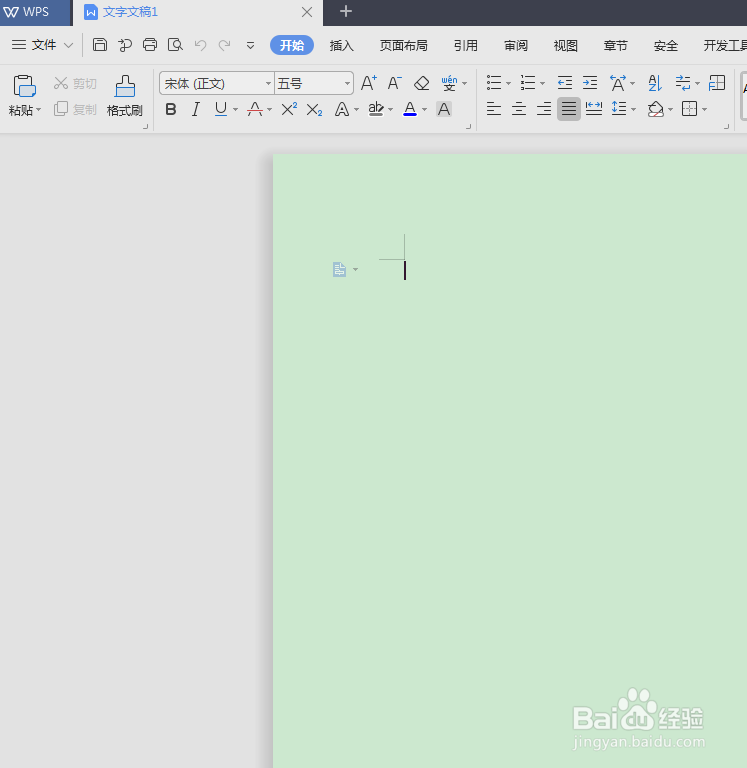The image size is (747, 768).
Task: Toggle Italic formatting
Action: pos(196,109)
